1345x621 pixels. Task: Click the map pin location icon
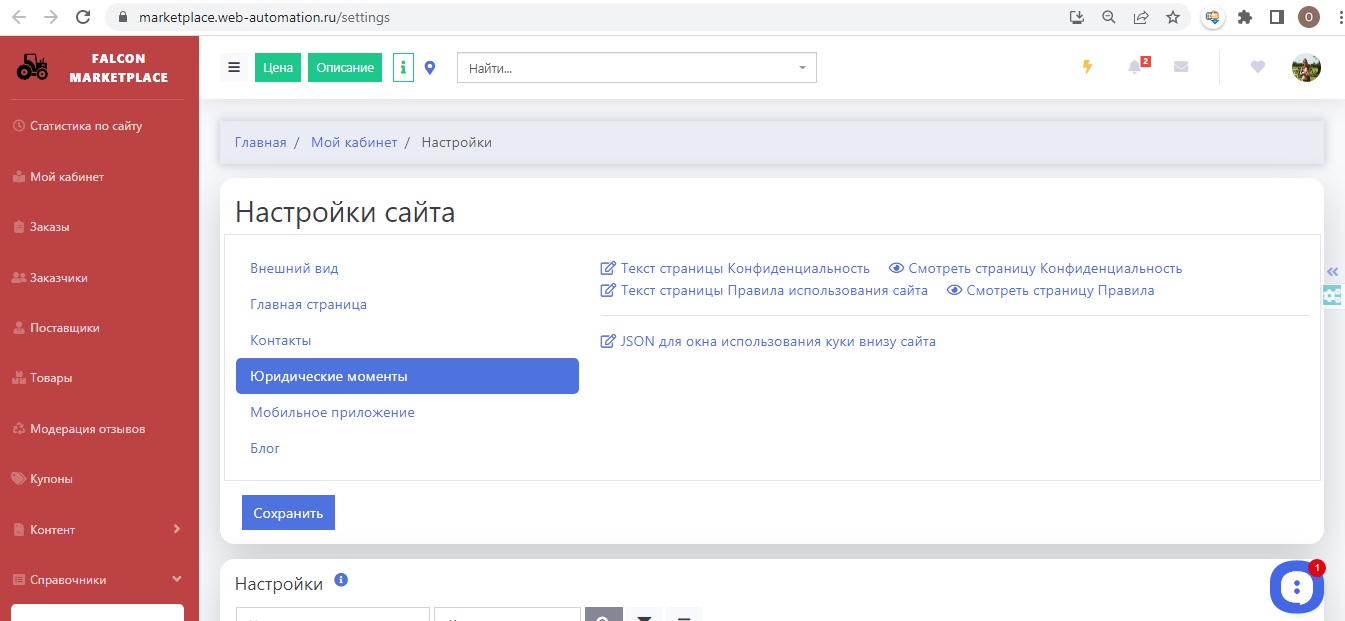coord(430,68)
